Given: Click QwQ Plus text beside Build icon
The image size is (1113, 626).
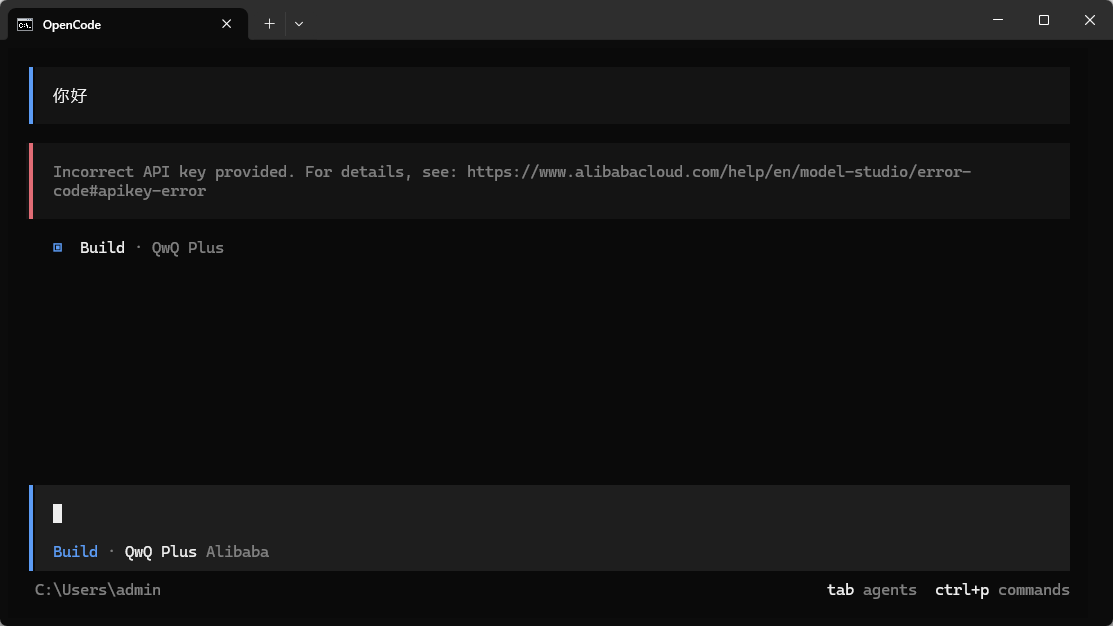Looking at the screenshot, I should coord(187,248).
